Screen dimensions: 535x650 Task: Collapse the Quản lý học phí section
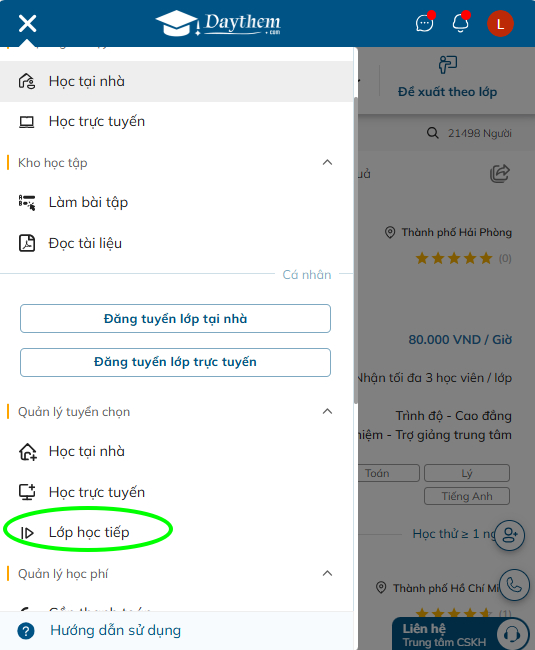tap(327, 573)
